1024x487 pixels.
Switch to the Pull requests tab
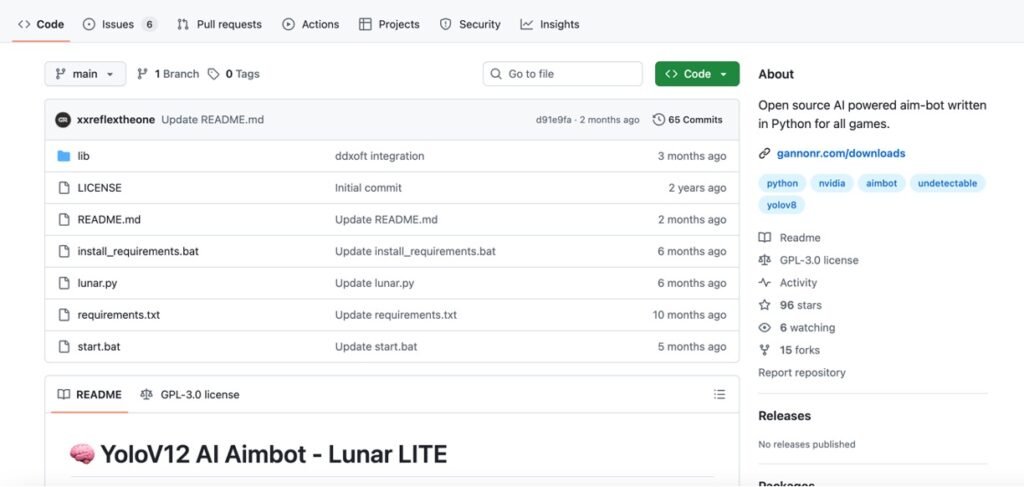[x=219, y=24]
